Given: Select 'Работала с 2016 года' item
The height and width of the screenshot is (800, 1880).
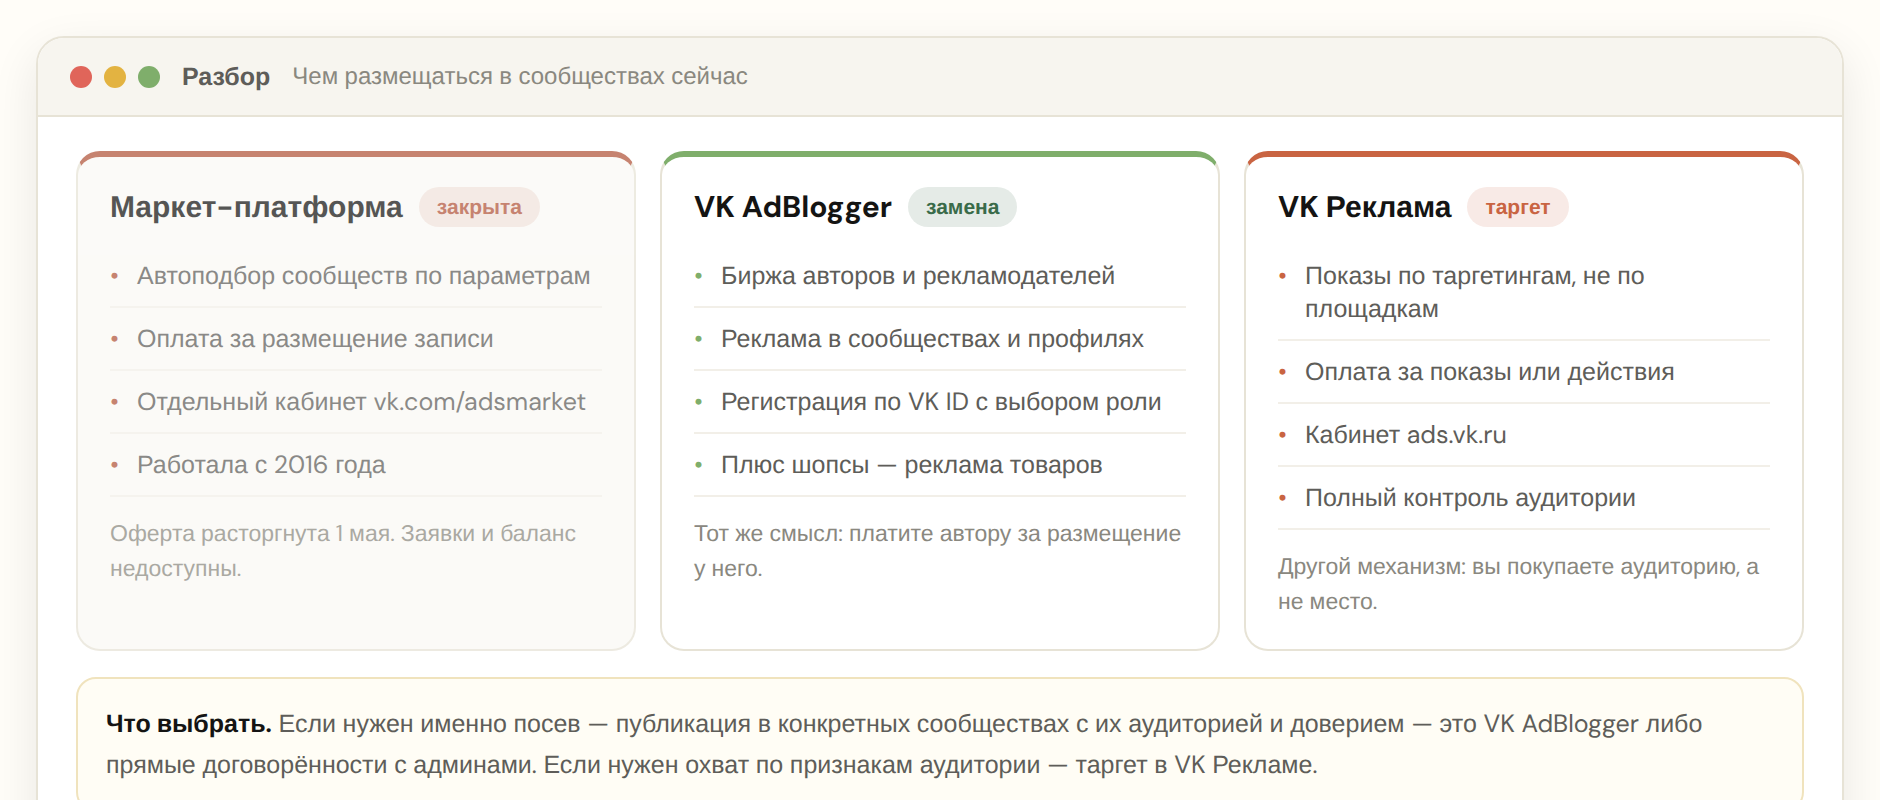Looking at the screenshot, I should click(356, 465).
